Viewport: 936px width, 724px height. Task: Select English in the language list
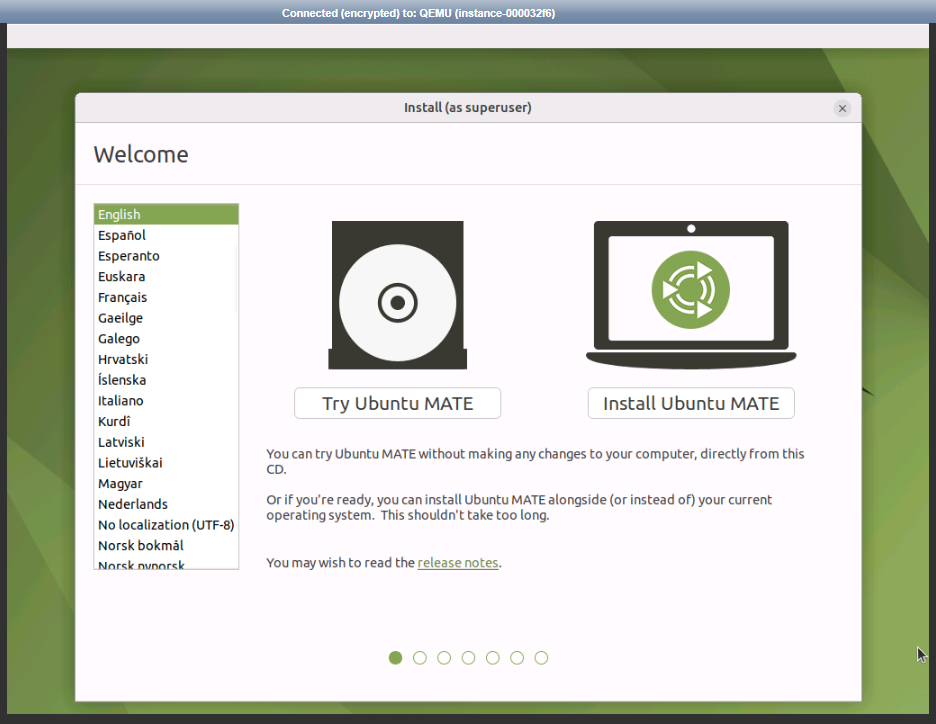[119, 215]
